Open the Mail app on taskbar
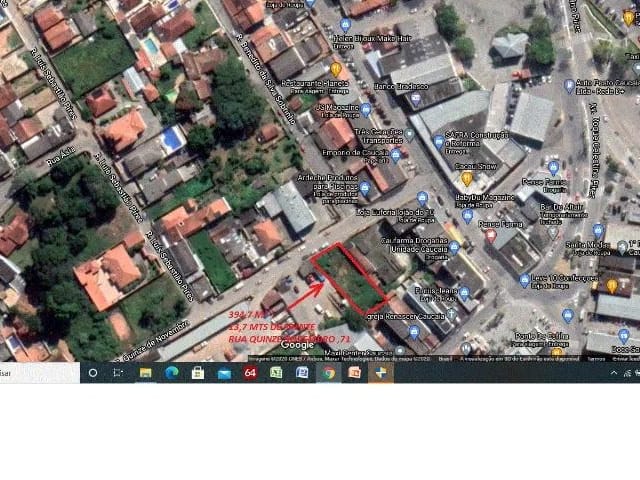The image size is (640, 480). [x=224, y=373]
